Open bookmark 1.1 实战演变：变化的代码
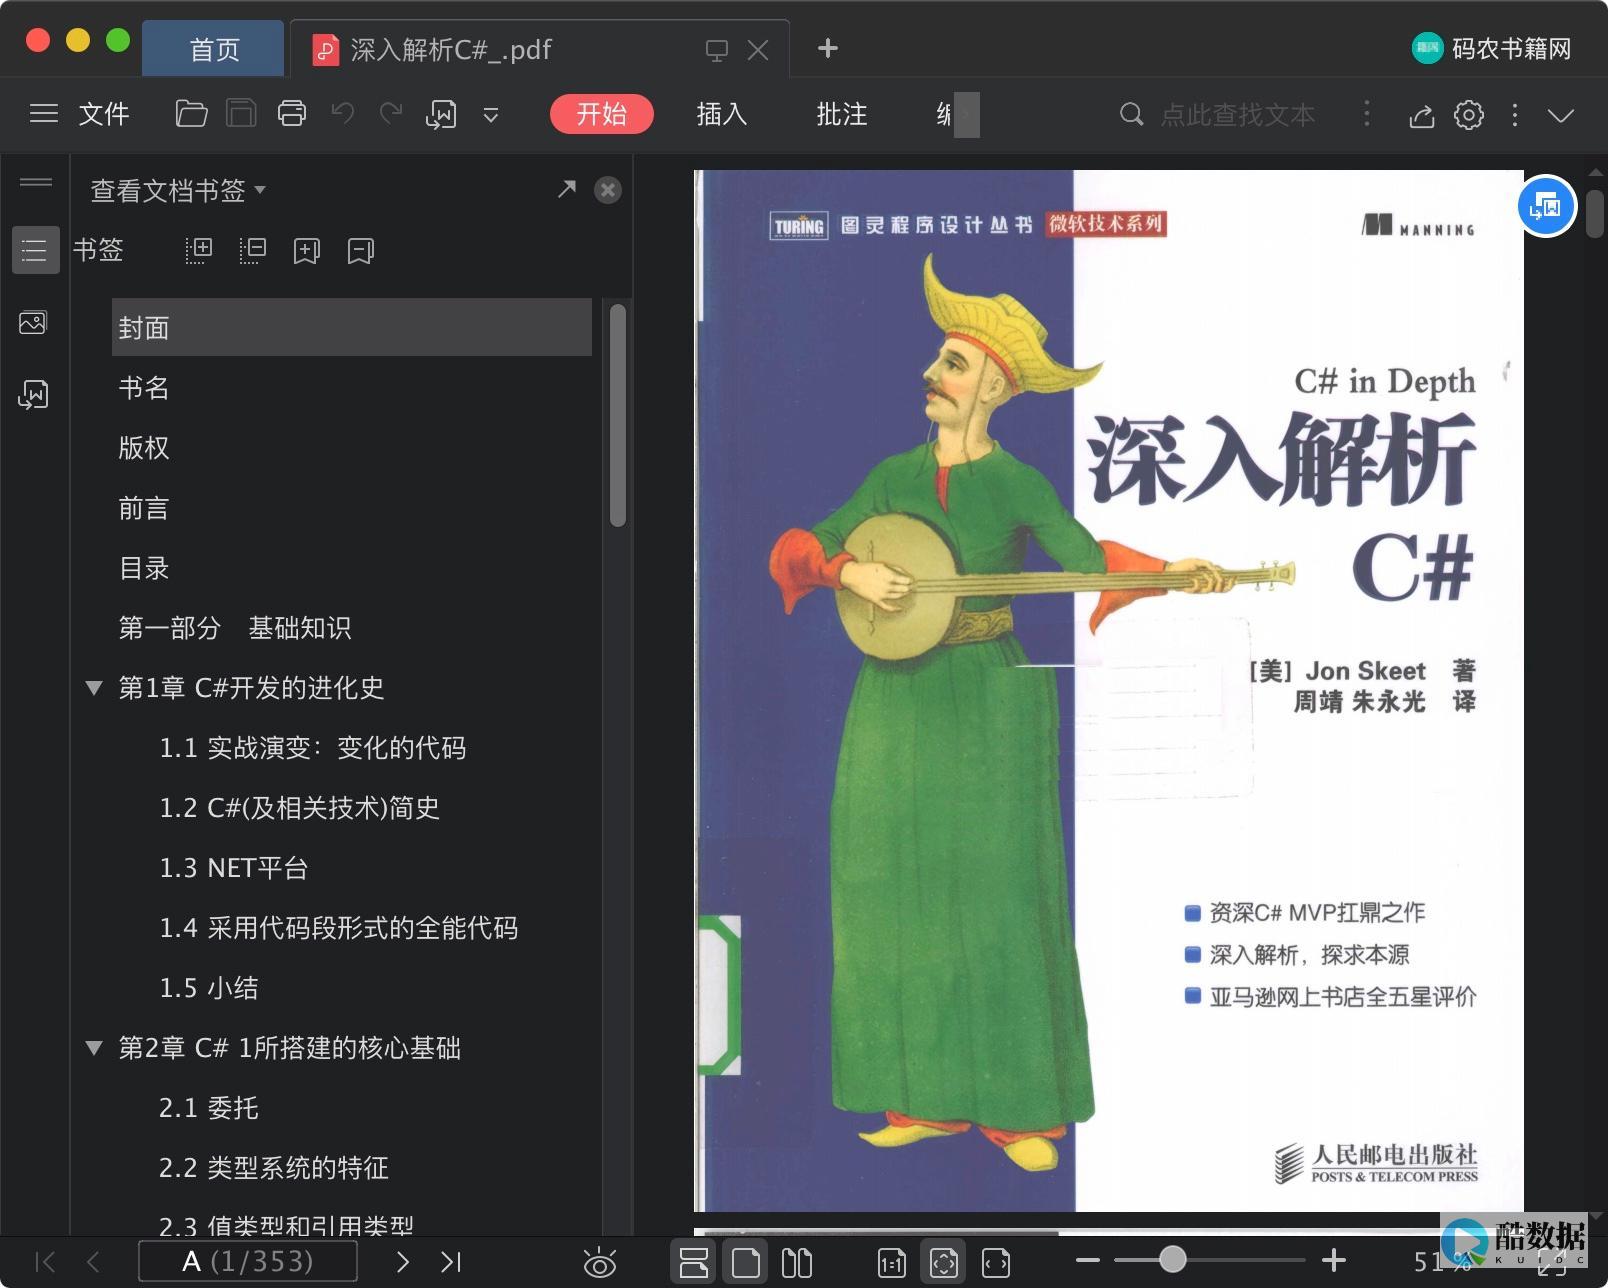The width and height of the screenshot is (1608, 1288). click(313, 748)
